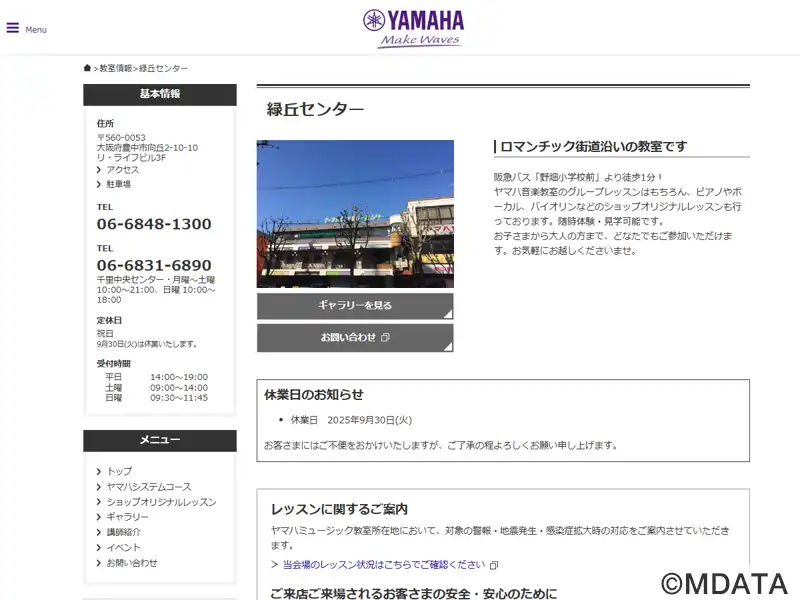Click the chevron beside アクセス

[x=98, y=170]
